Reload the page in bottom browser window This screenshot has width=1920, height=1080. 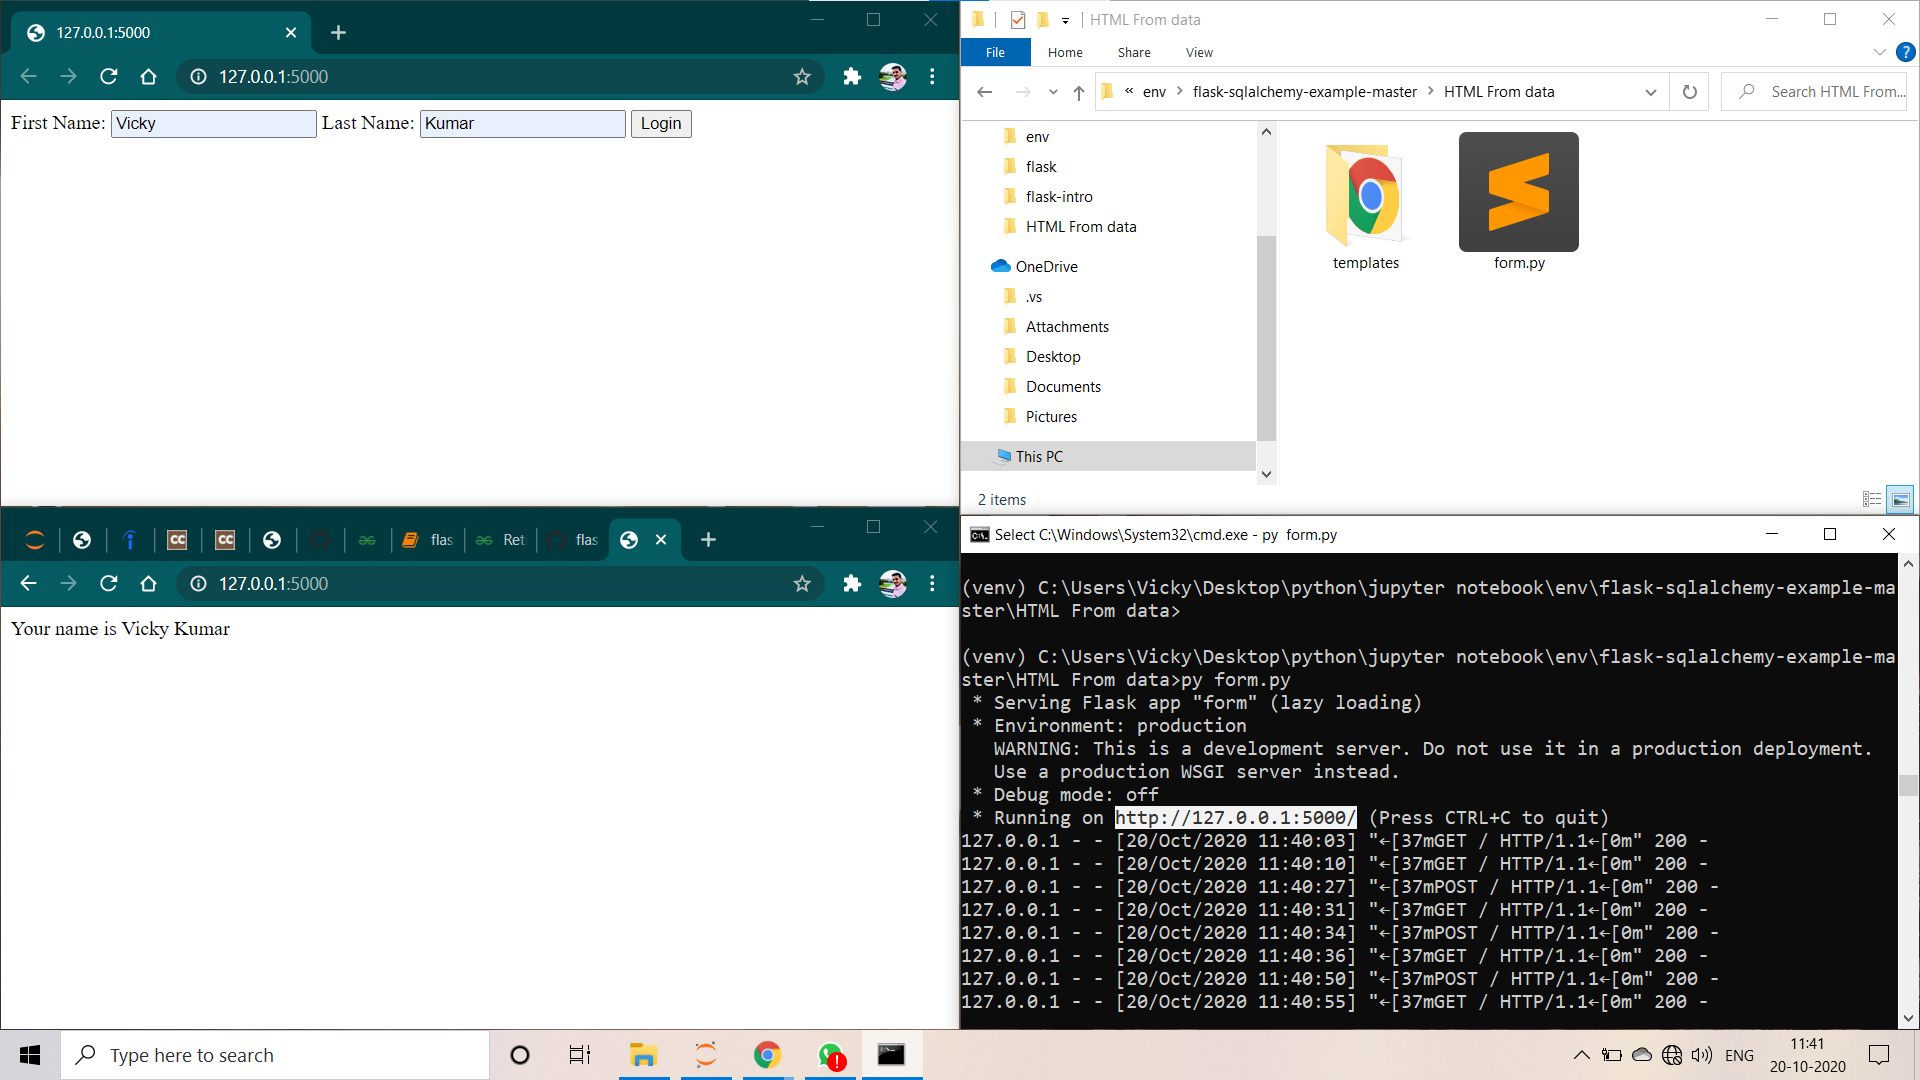pos(109,584)
